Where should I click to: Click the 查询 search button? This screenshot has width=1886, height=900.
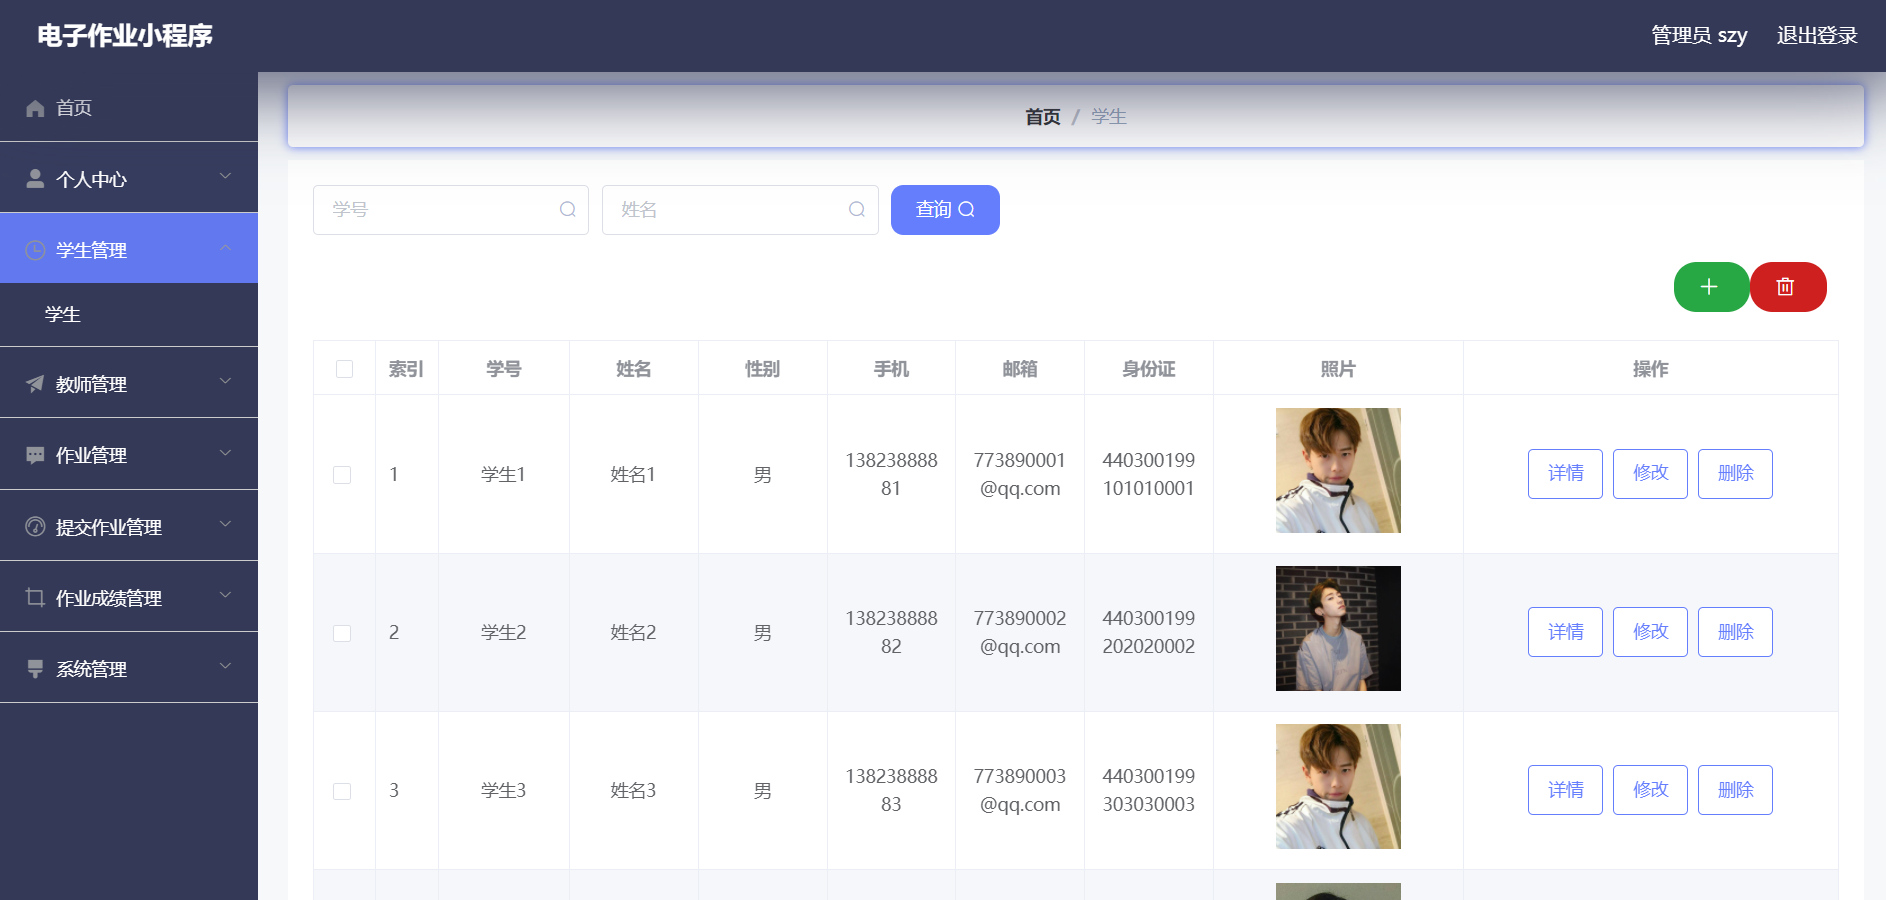point(945,210)
